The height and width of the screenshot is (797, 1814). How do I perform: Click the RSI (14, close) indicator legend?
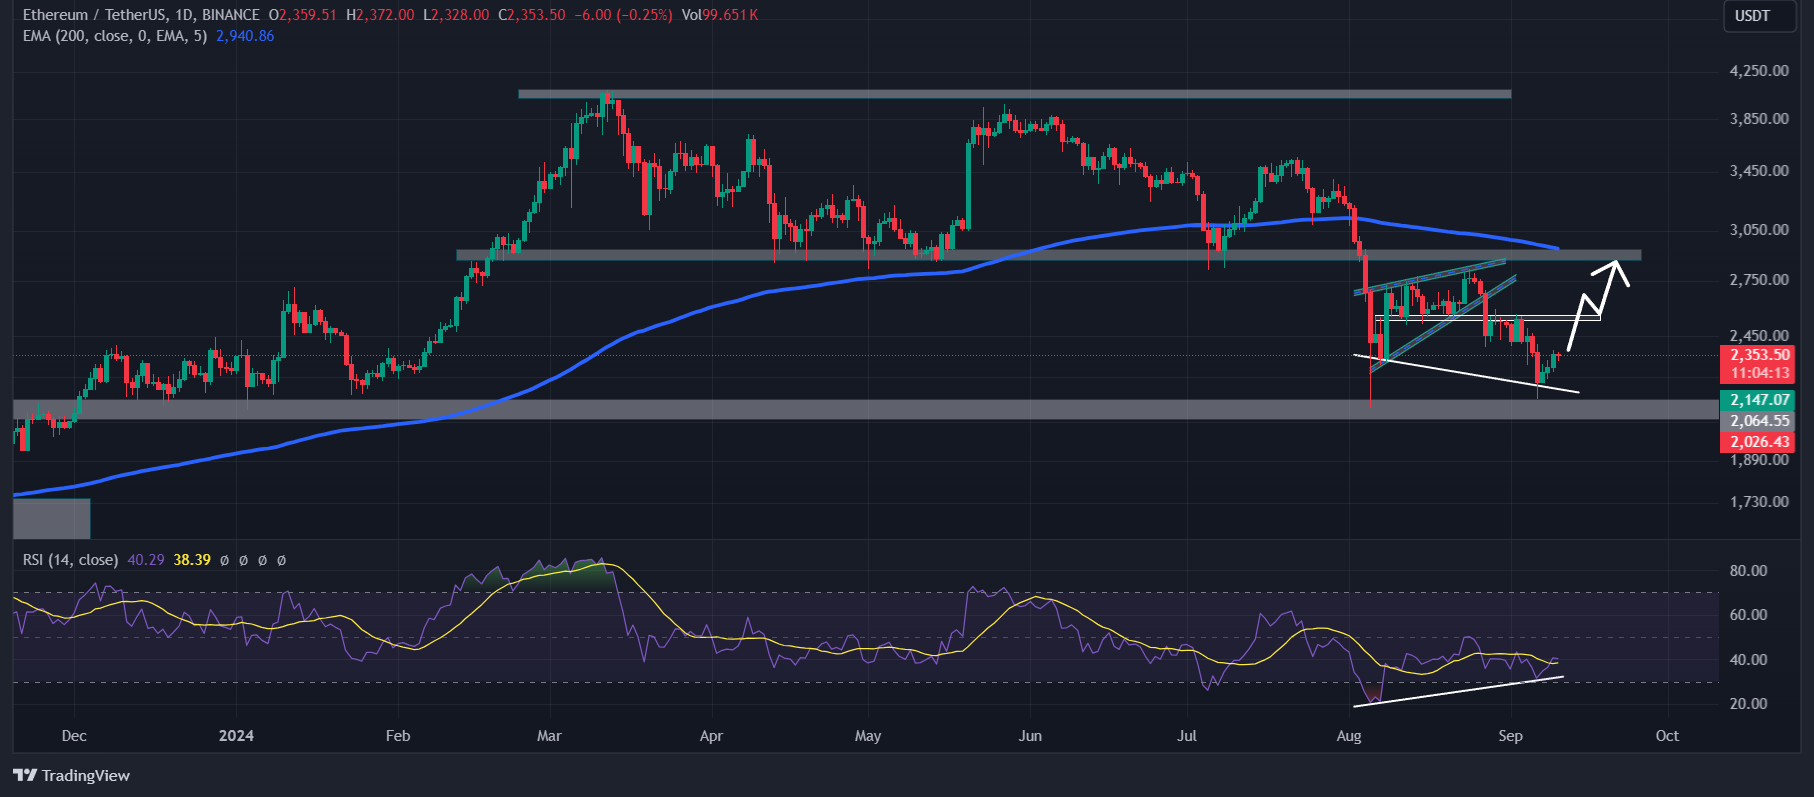pyautogui.click(x=70, y=560)
